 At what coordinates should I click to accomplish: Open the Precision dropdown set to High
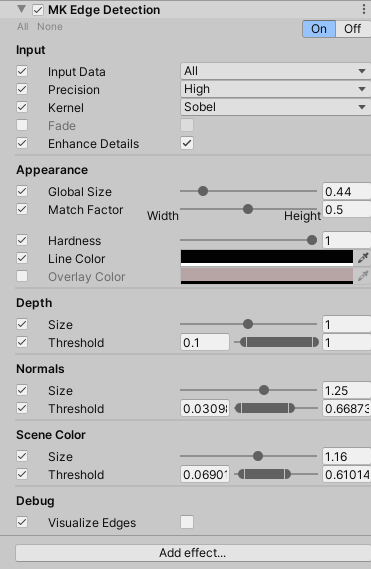click(x=276, y=89)
